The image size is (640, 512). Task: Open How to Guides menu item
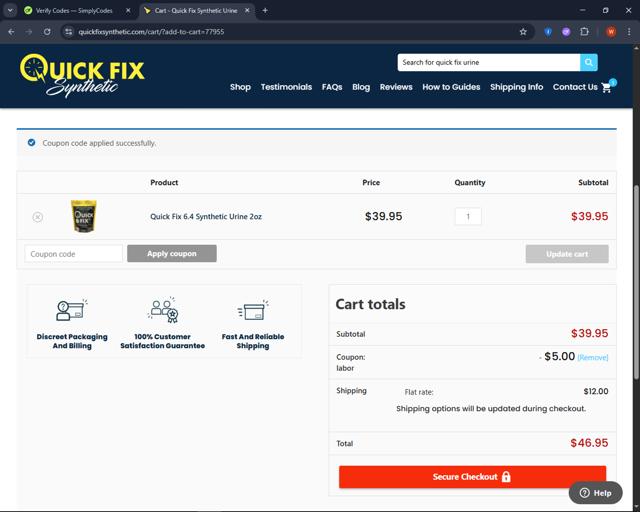coord(451,87)
